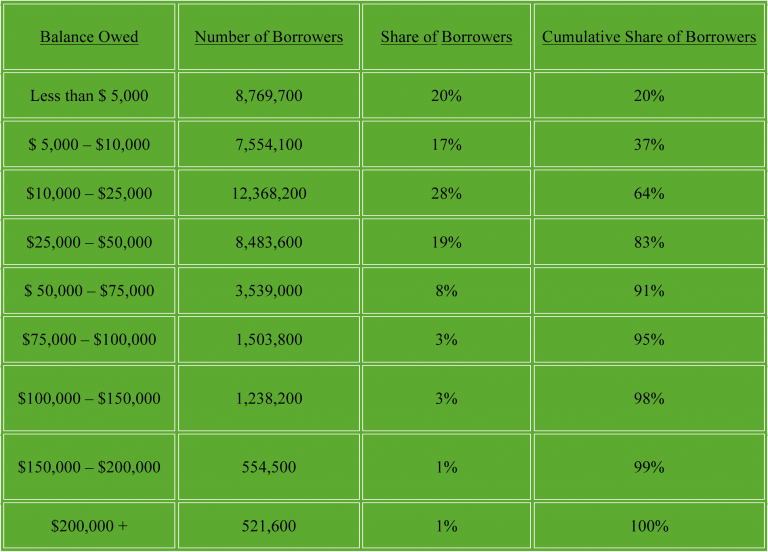Screen dimensions: 768x552
Task: Select the 8,769,700 borrowers cell
Action: click(x=269, y=95)
